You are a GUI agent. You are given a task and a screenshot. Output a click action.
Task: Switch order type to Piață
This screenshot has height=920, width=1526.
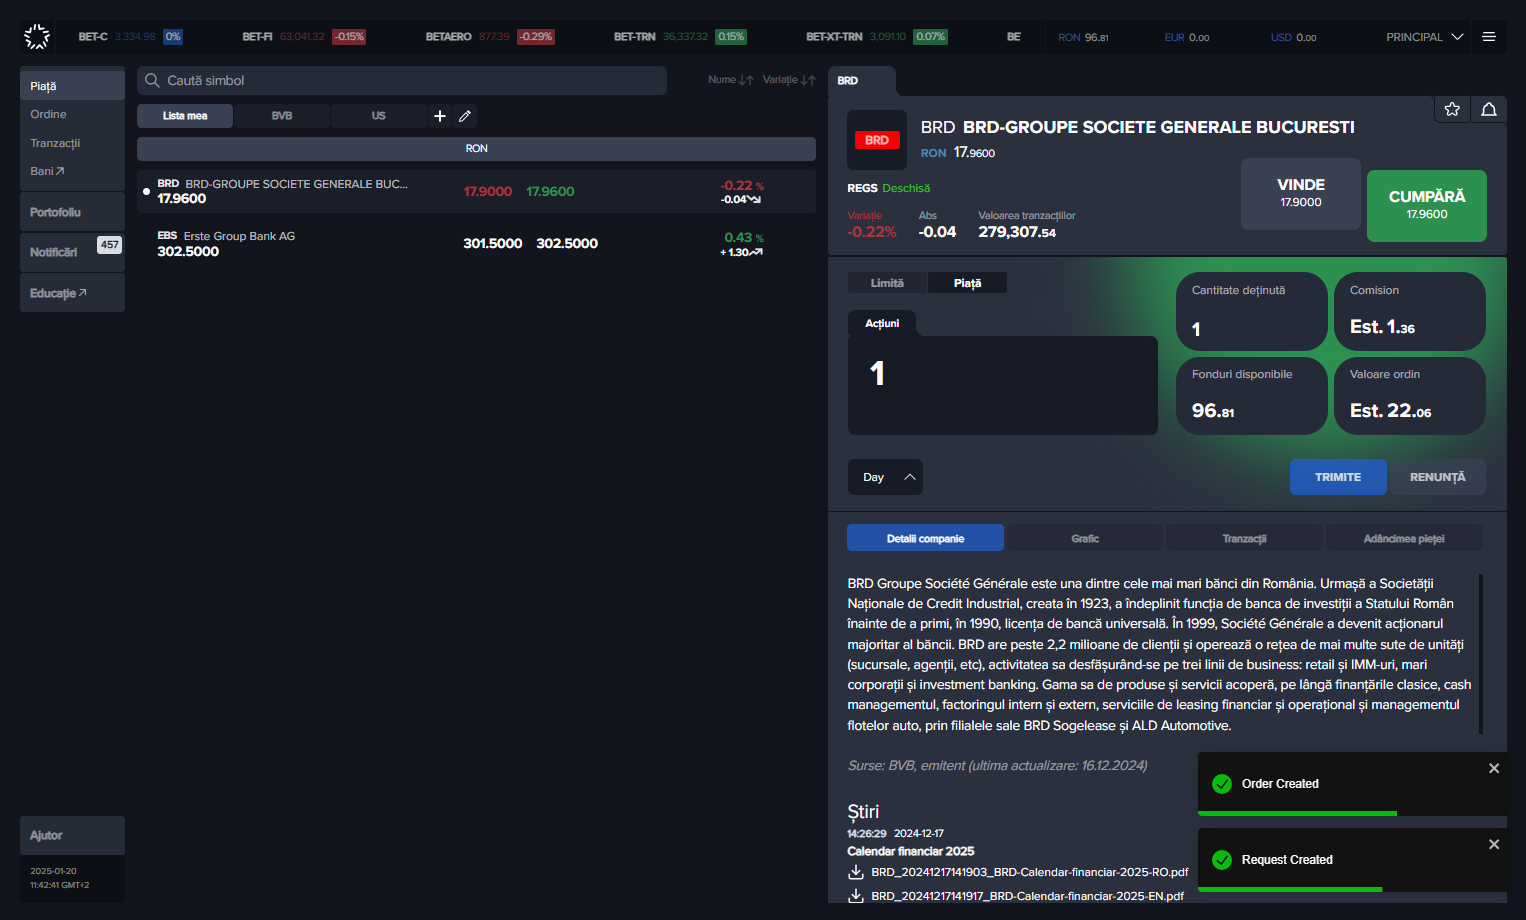967,283
